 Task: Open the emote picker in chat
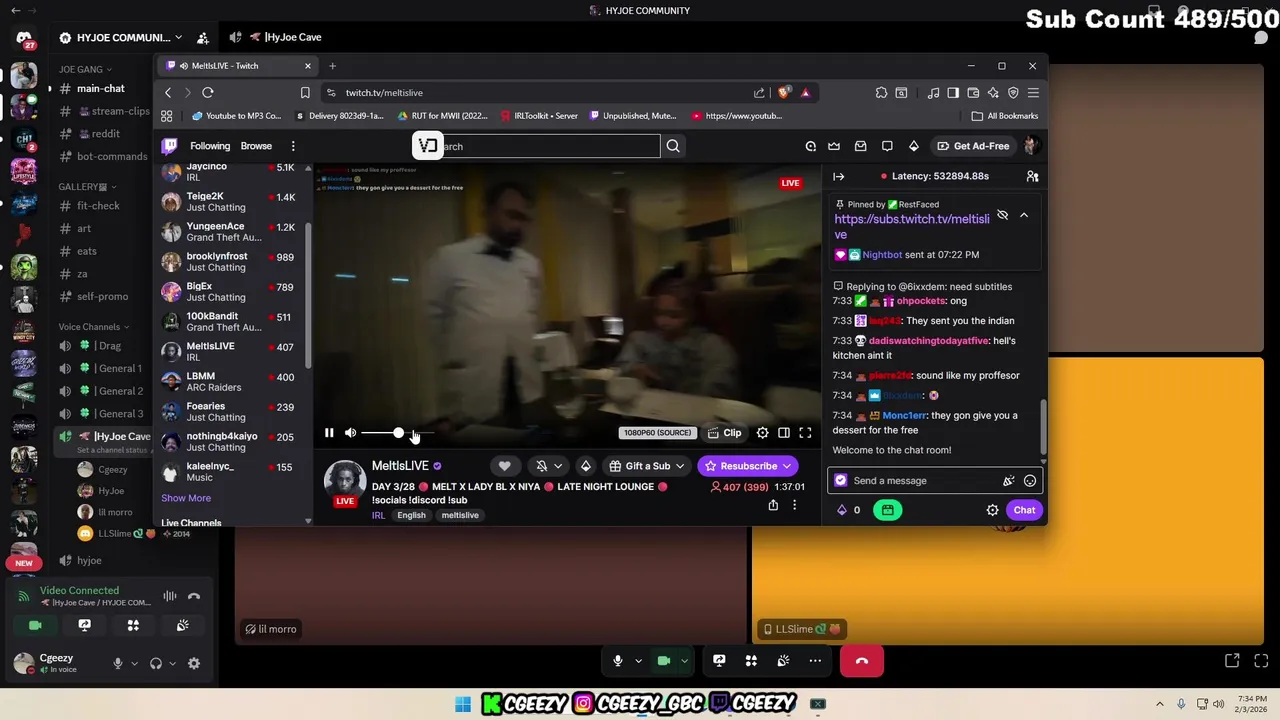(x=1029, y=481)
